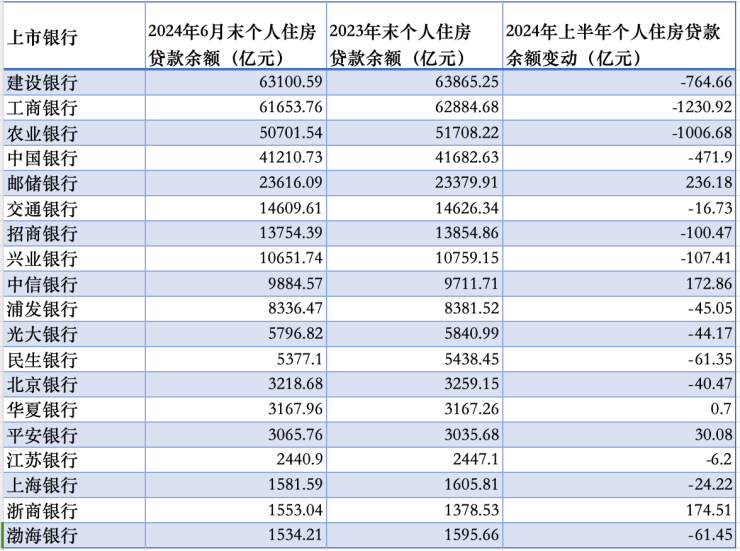Screen dimensions: 740x551
Task: Select the change value -45.05
Action: (711, 308)
